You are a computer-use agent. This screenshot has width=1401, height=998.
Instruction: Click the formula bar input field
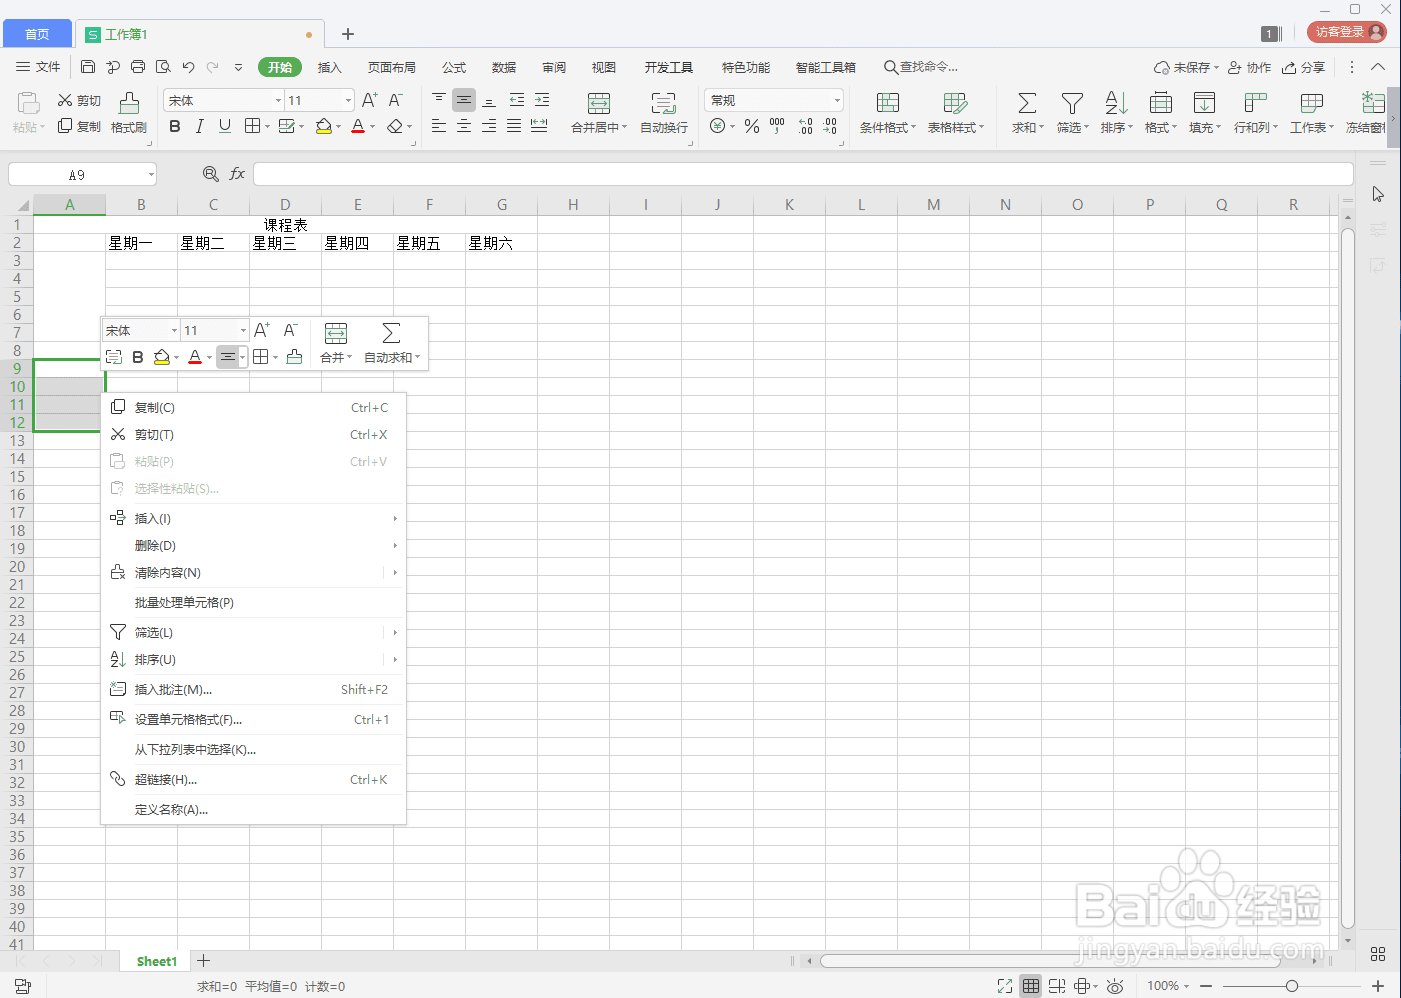pyautogui.click(x=803, y=174)
